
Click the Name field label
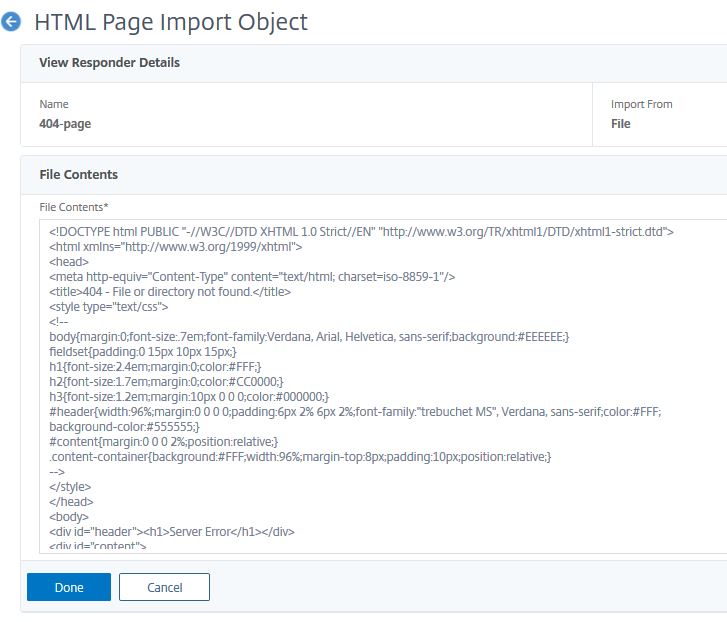coord(54,104)
